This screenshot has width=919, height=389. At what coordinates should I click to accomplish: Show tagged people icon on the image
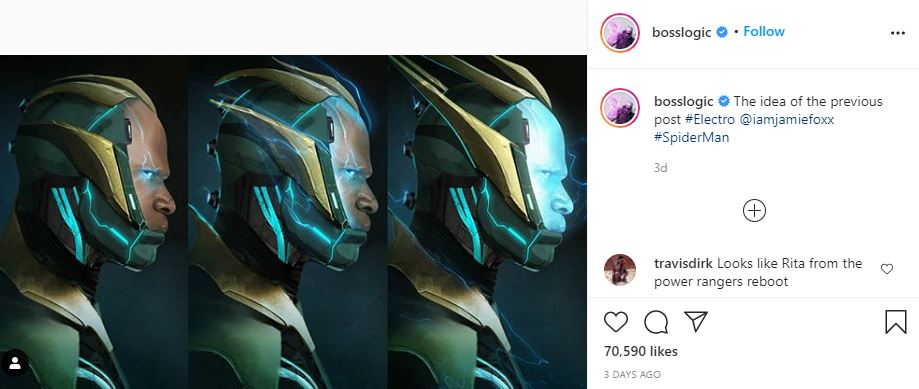(x=15, y=364)
